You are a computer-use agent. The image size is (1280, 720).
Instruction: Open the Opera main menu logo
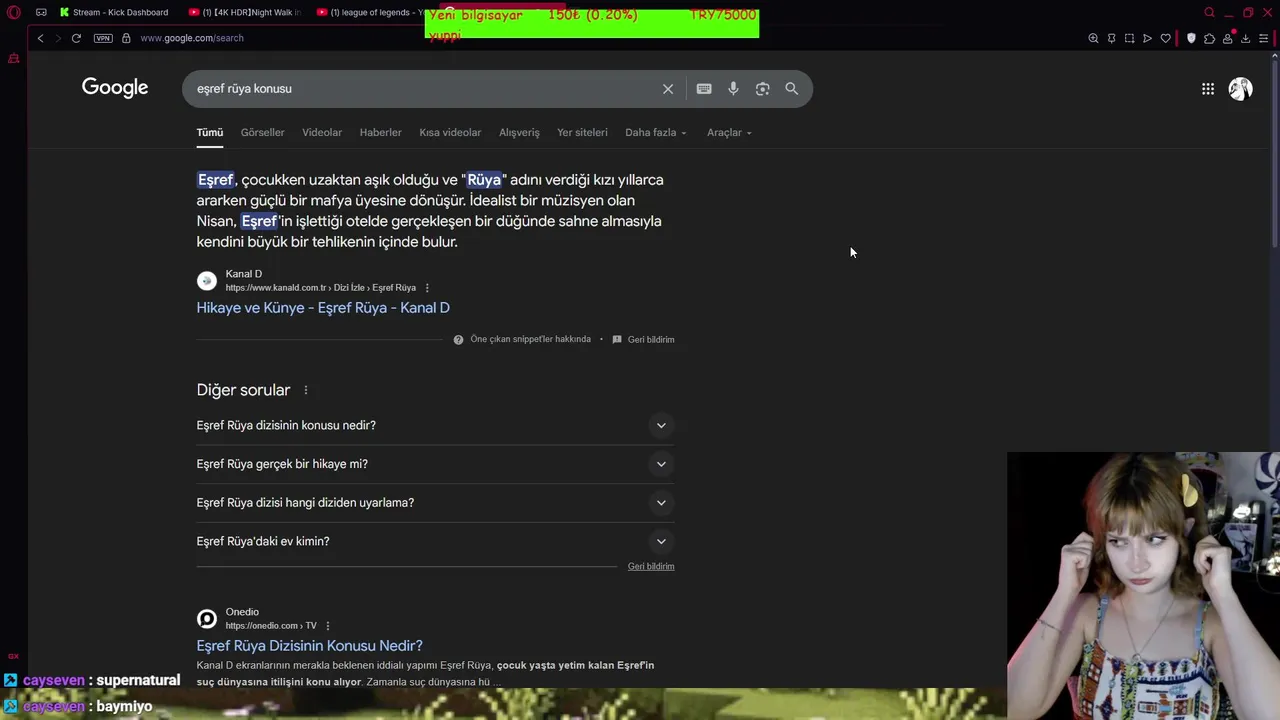pos(13,12)
